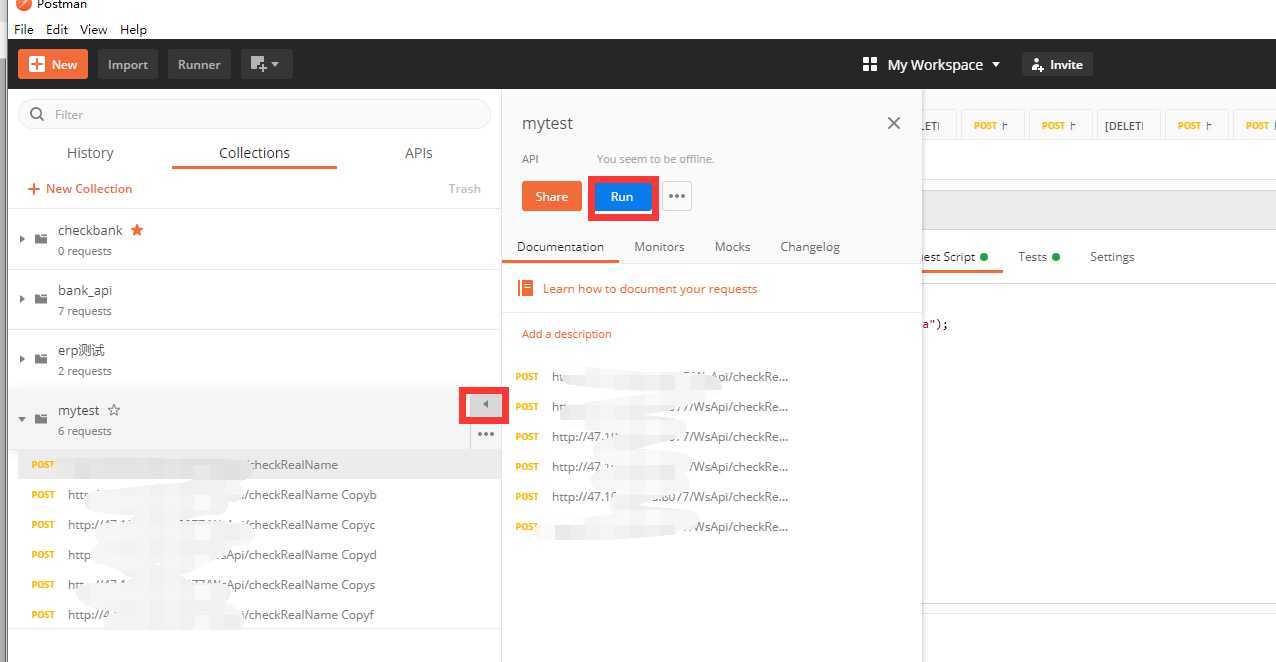Select the checkRealName Copys request
Image resolution: width=1276 pixels, height=662 pixels.
pyautogui.click(x=259, y=584)
